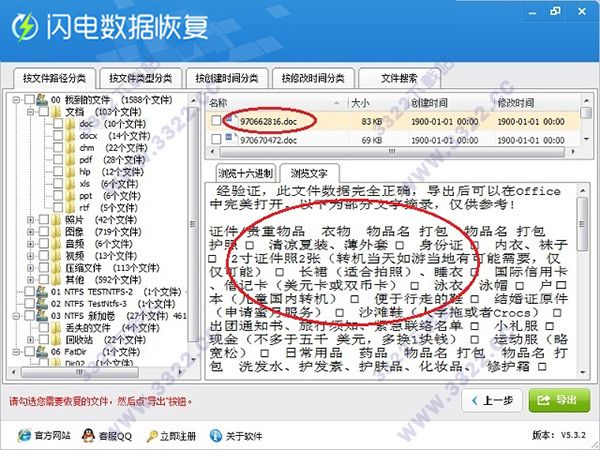Click the green 导出 export button
The image size is (600, 450).
559,400
